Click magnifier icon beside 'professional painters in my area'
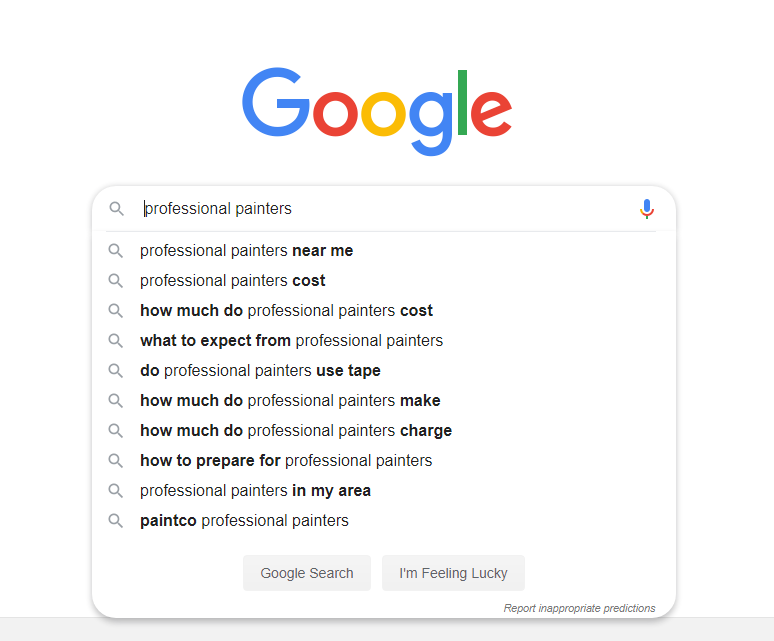 [116, 490]
